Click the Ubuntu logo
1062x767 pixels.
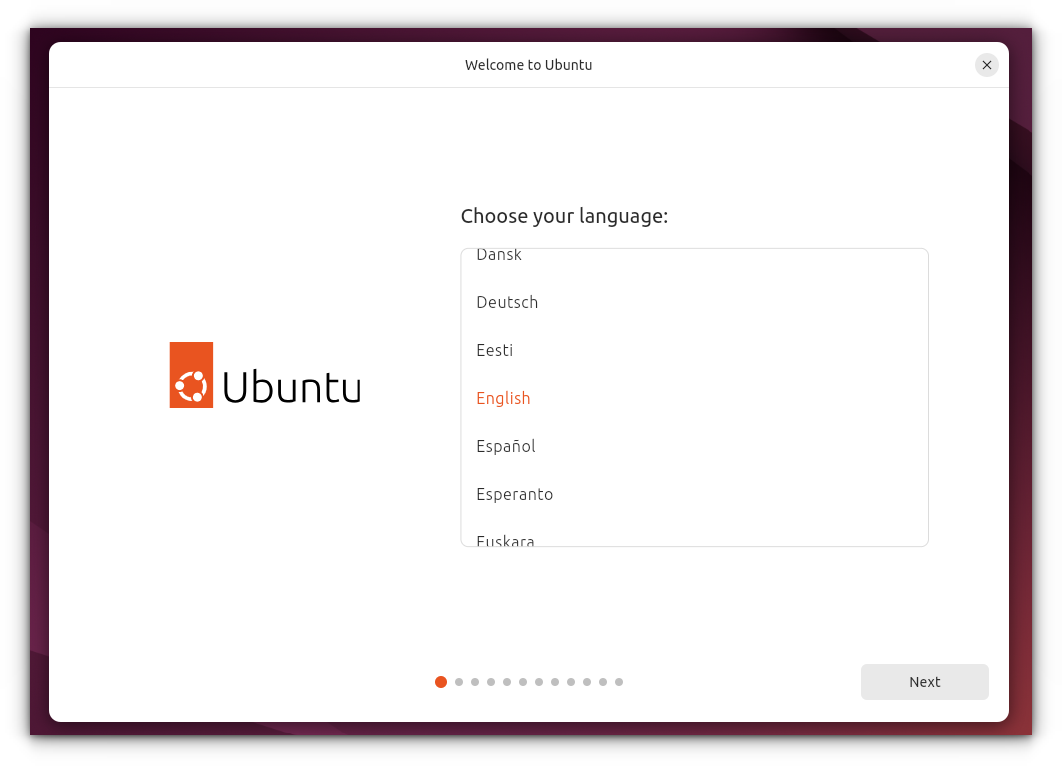pyautogui.click(x=264, y=375)
